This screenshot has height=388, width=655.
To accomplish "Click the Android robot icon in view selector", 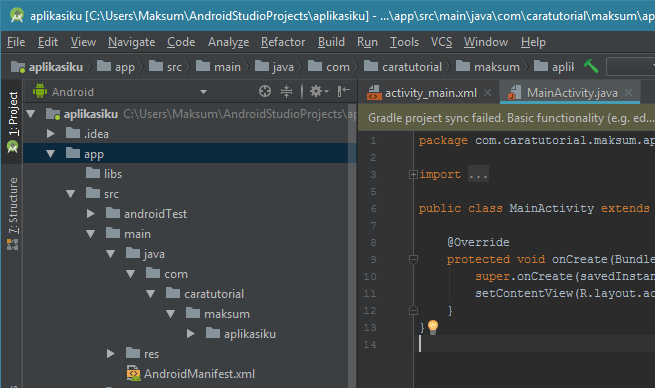I will click(40, 91).
